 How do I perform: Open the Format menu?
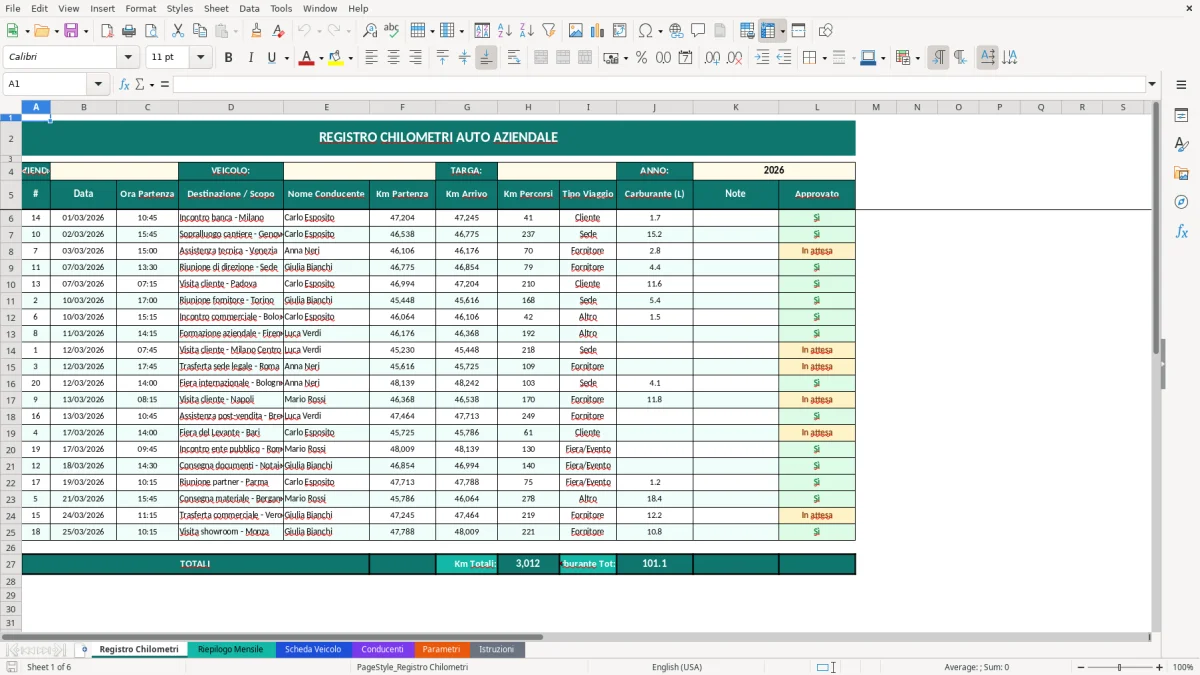140,8
